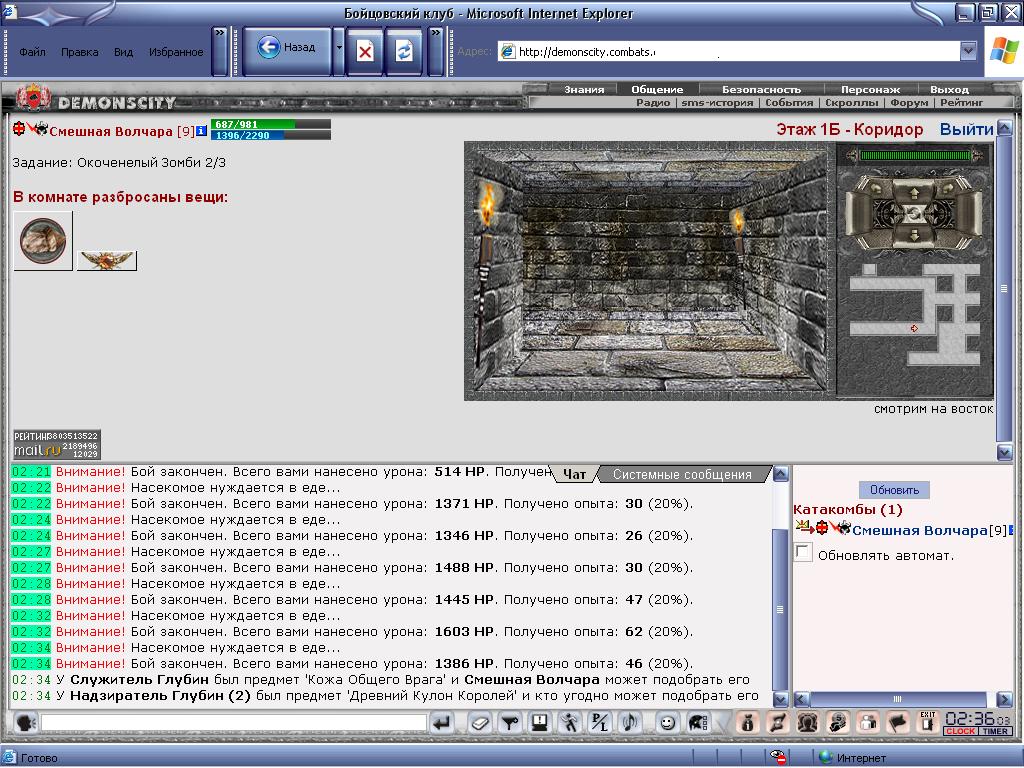The image size is (1024, 768).
Task: Pick up the leather skin item thumbnail
Action: pyautogui.click(x=43, y=240)
